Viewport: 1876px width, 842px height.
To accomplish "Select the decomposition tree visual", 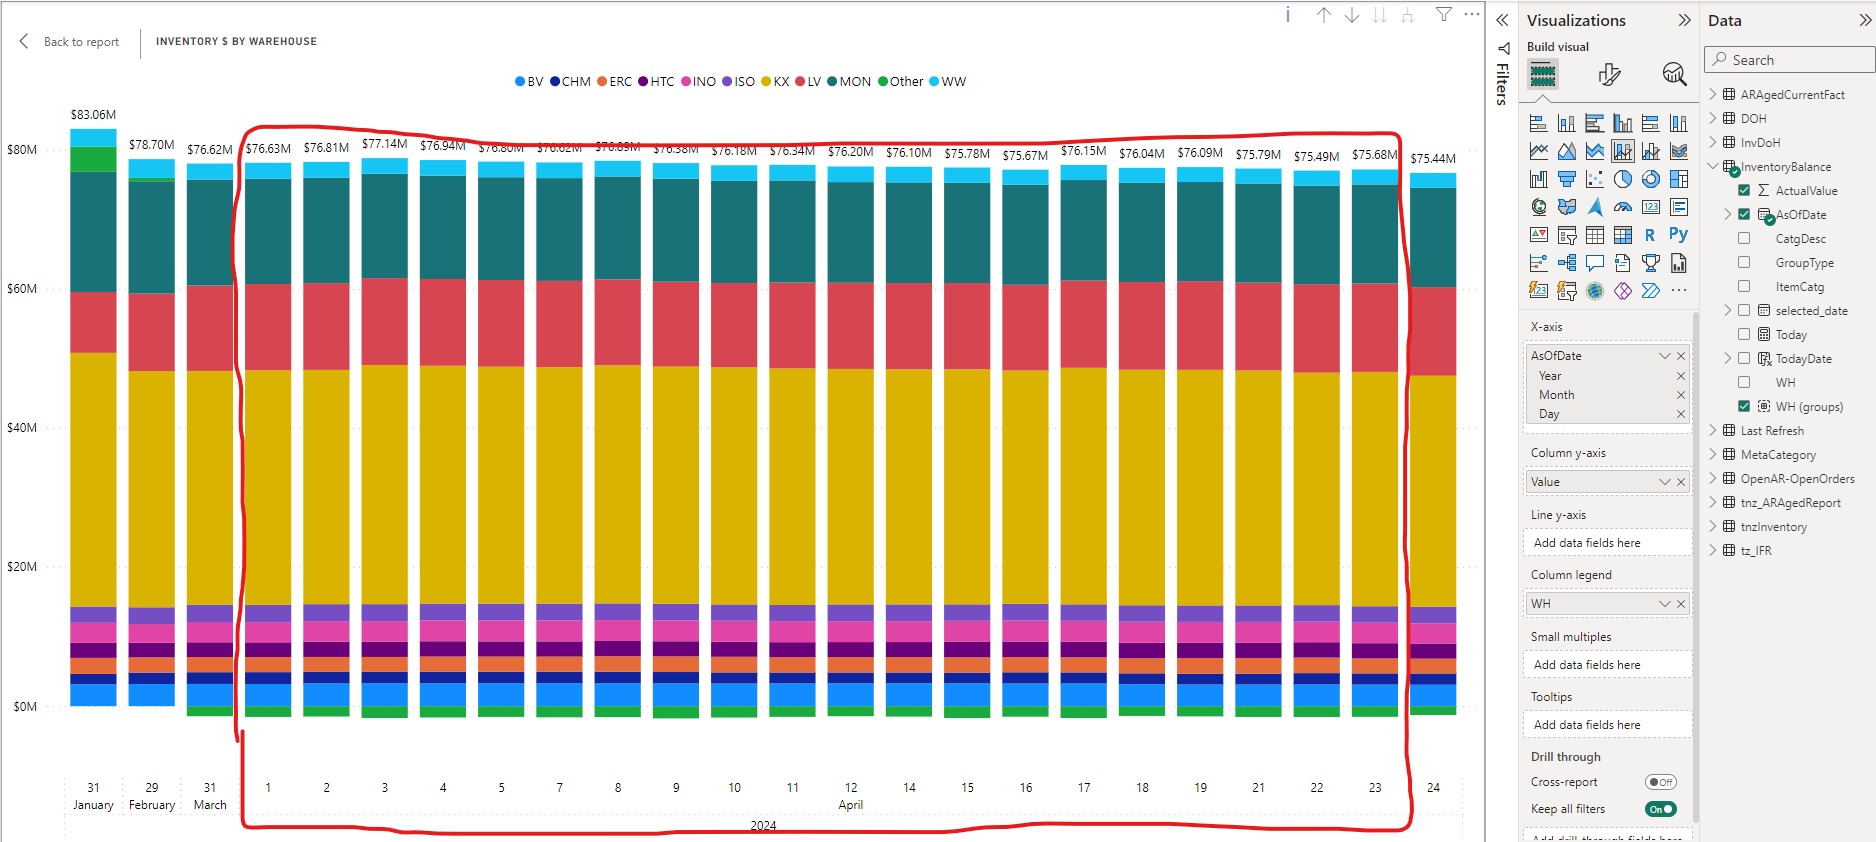I will pos(1567,263).
